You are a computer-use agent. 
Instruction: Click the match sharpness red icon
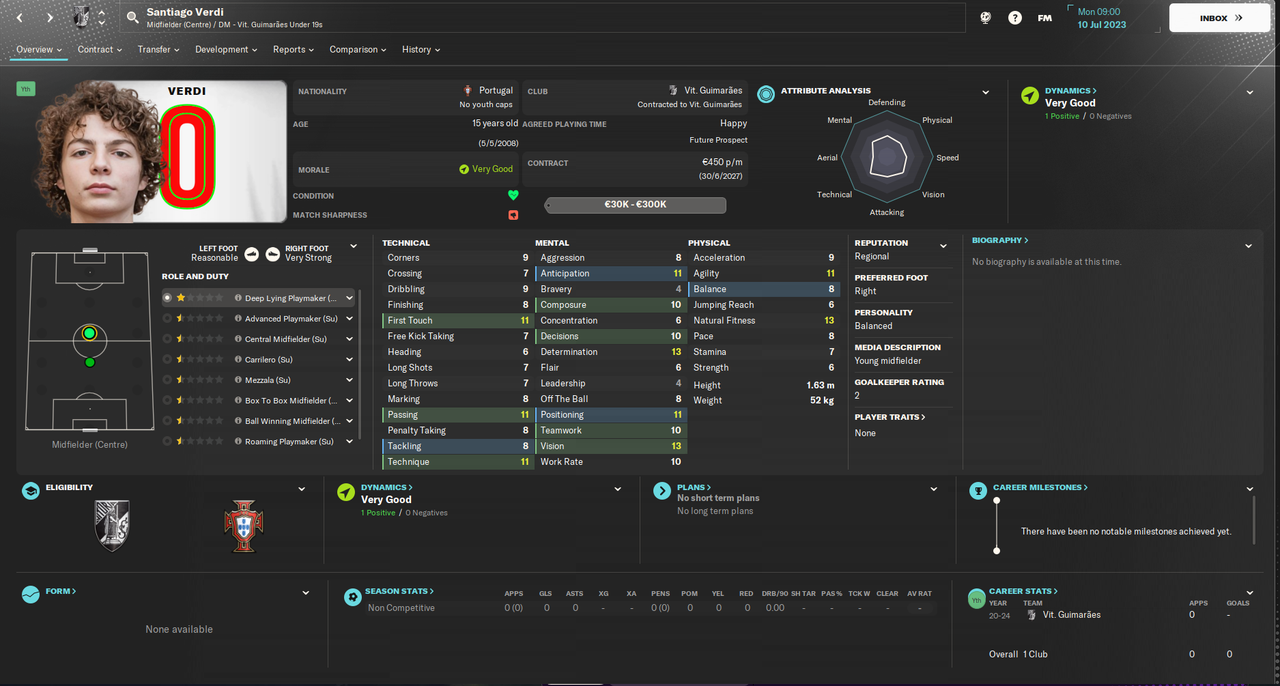pos(513,215)
